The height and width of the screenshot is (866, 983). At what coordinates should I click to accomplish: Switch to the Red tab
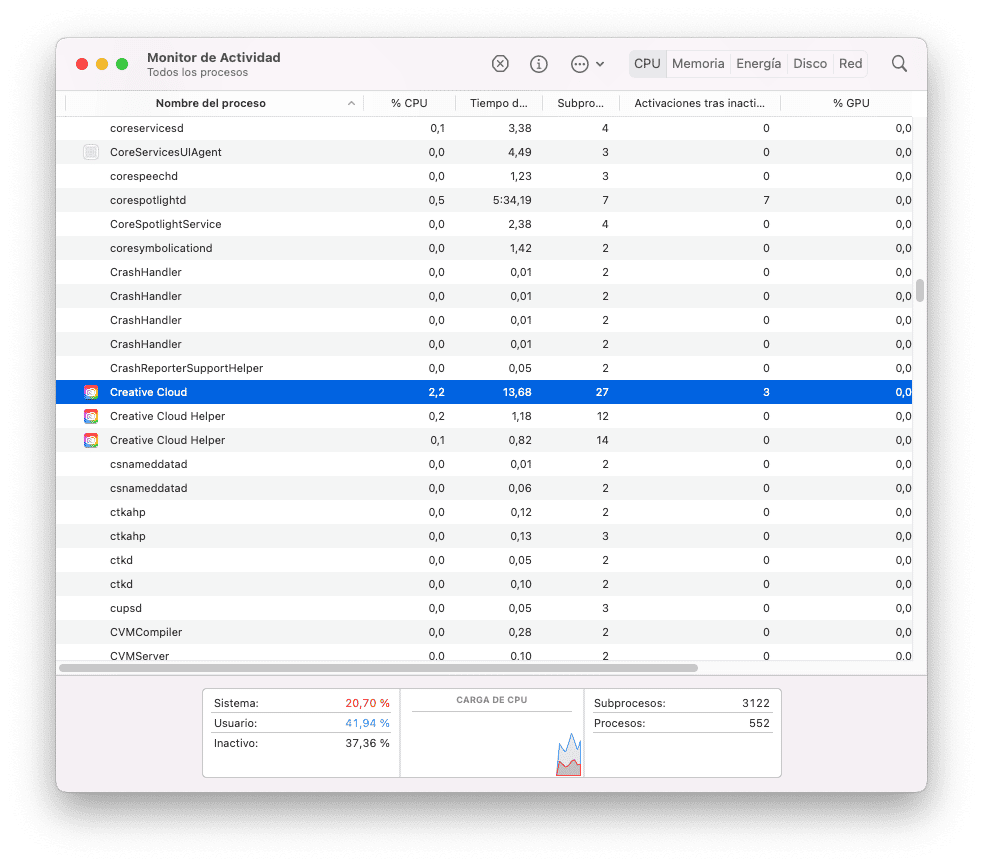pos(850,64)
